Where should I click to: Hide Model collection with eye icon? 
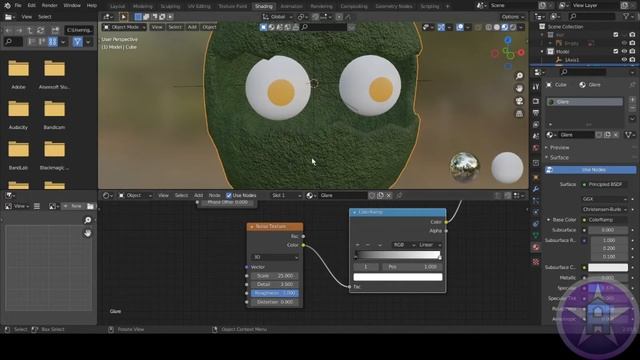[624, 51]
